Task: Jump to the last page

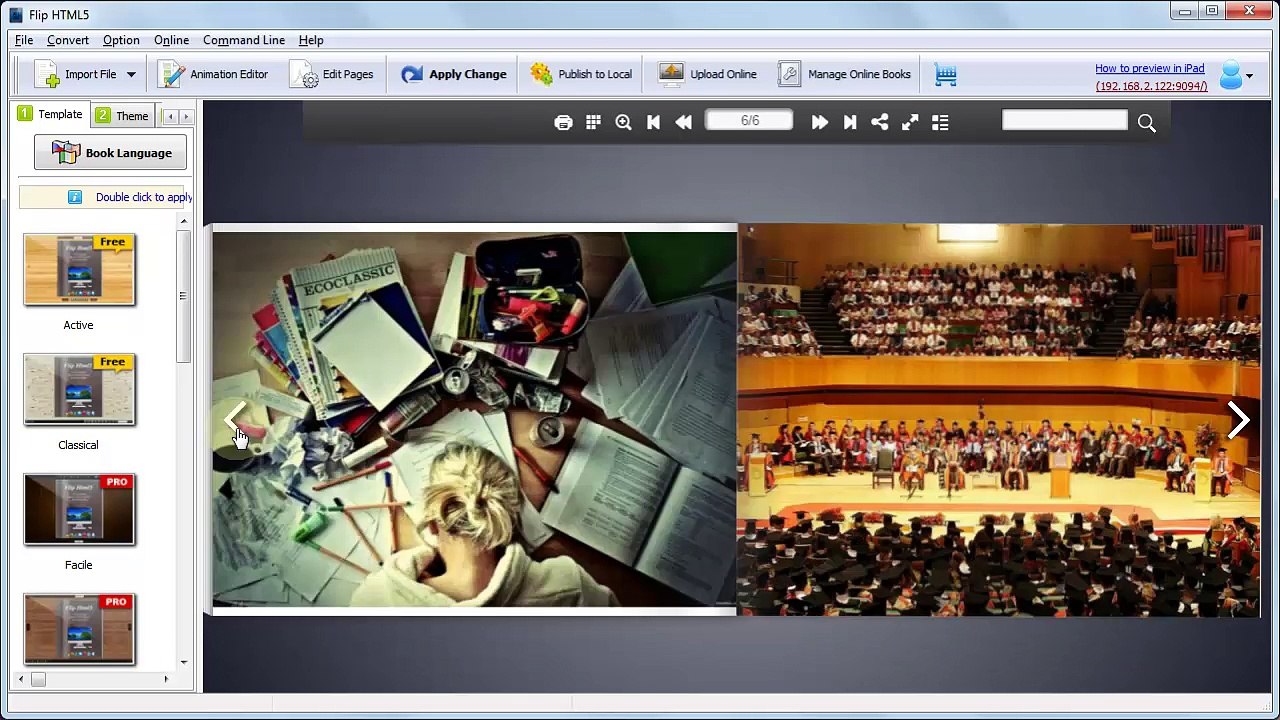Action: (850, 122)
